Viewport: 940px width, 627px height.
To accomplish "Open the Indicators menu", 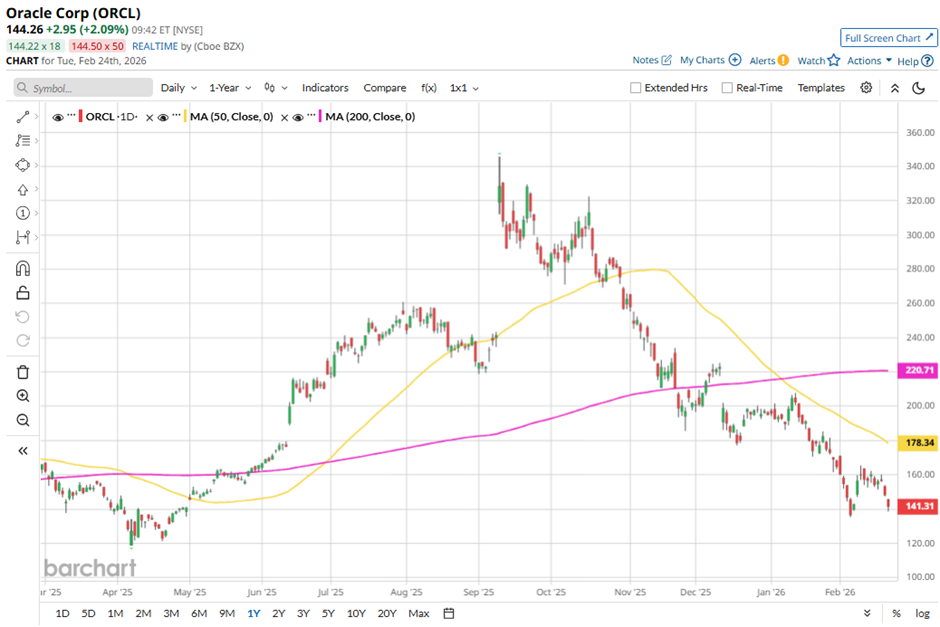I will tap(326, 88).
